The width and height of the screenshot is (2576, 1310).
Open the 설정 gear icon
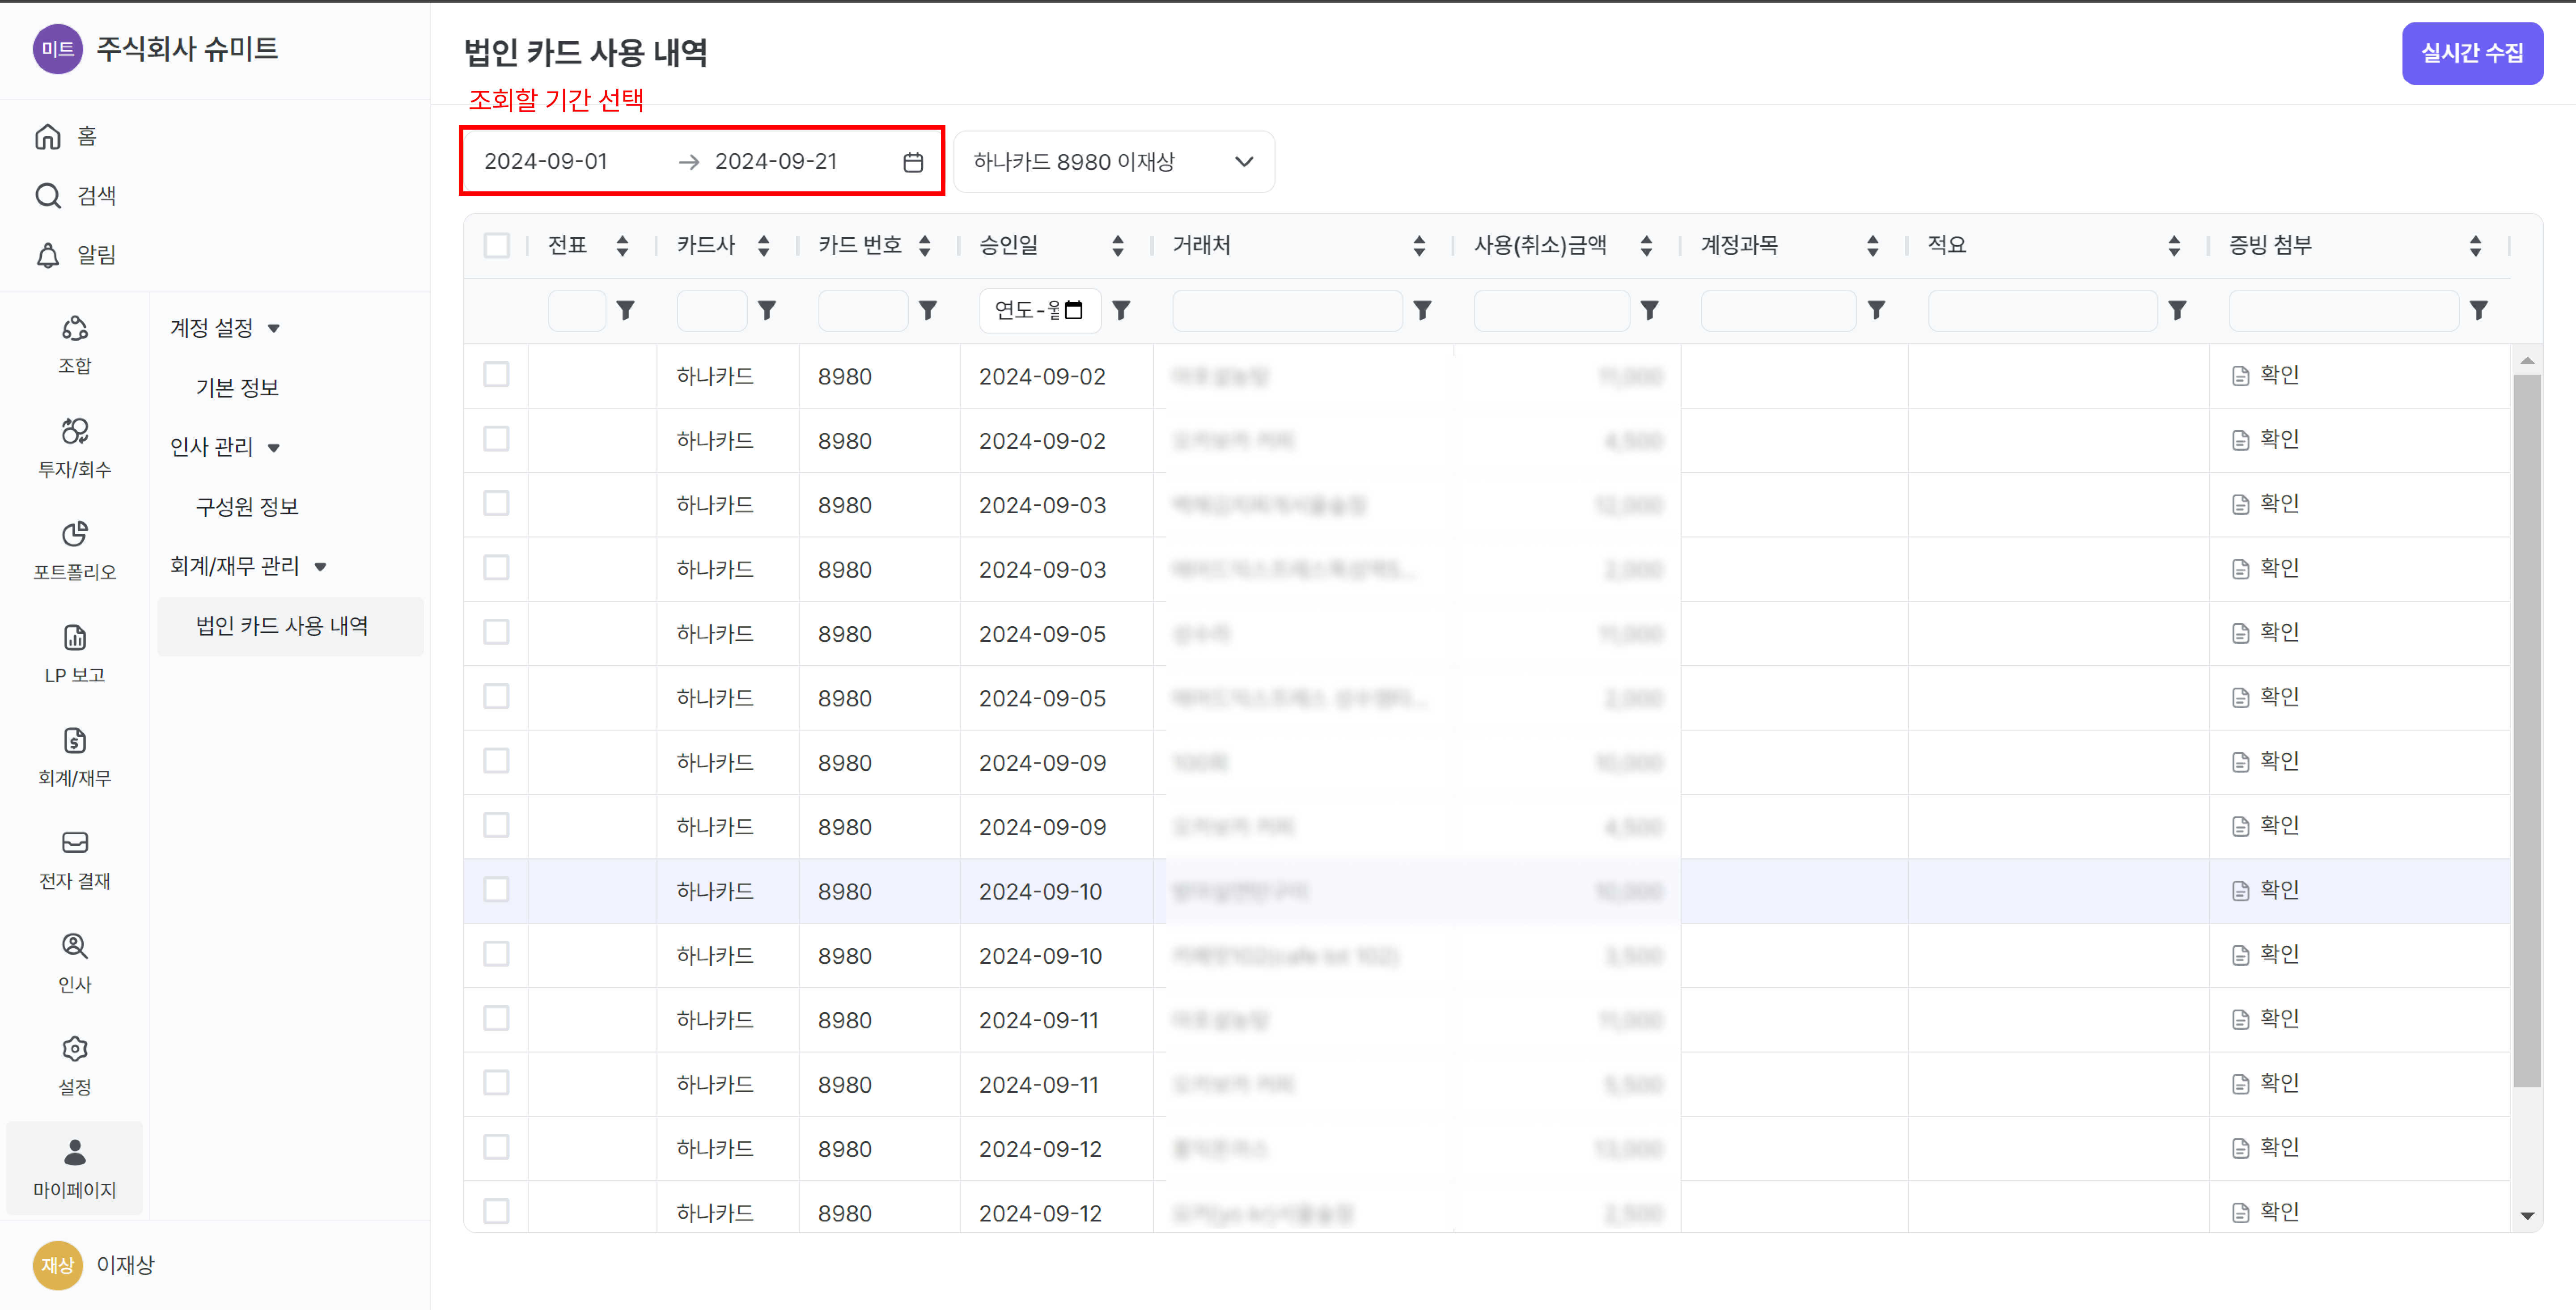coord(75,1049)
